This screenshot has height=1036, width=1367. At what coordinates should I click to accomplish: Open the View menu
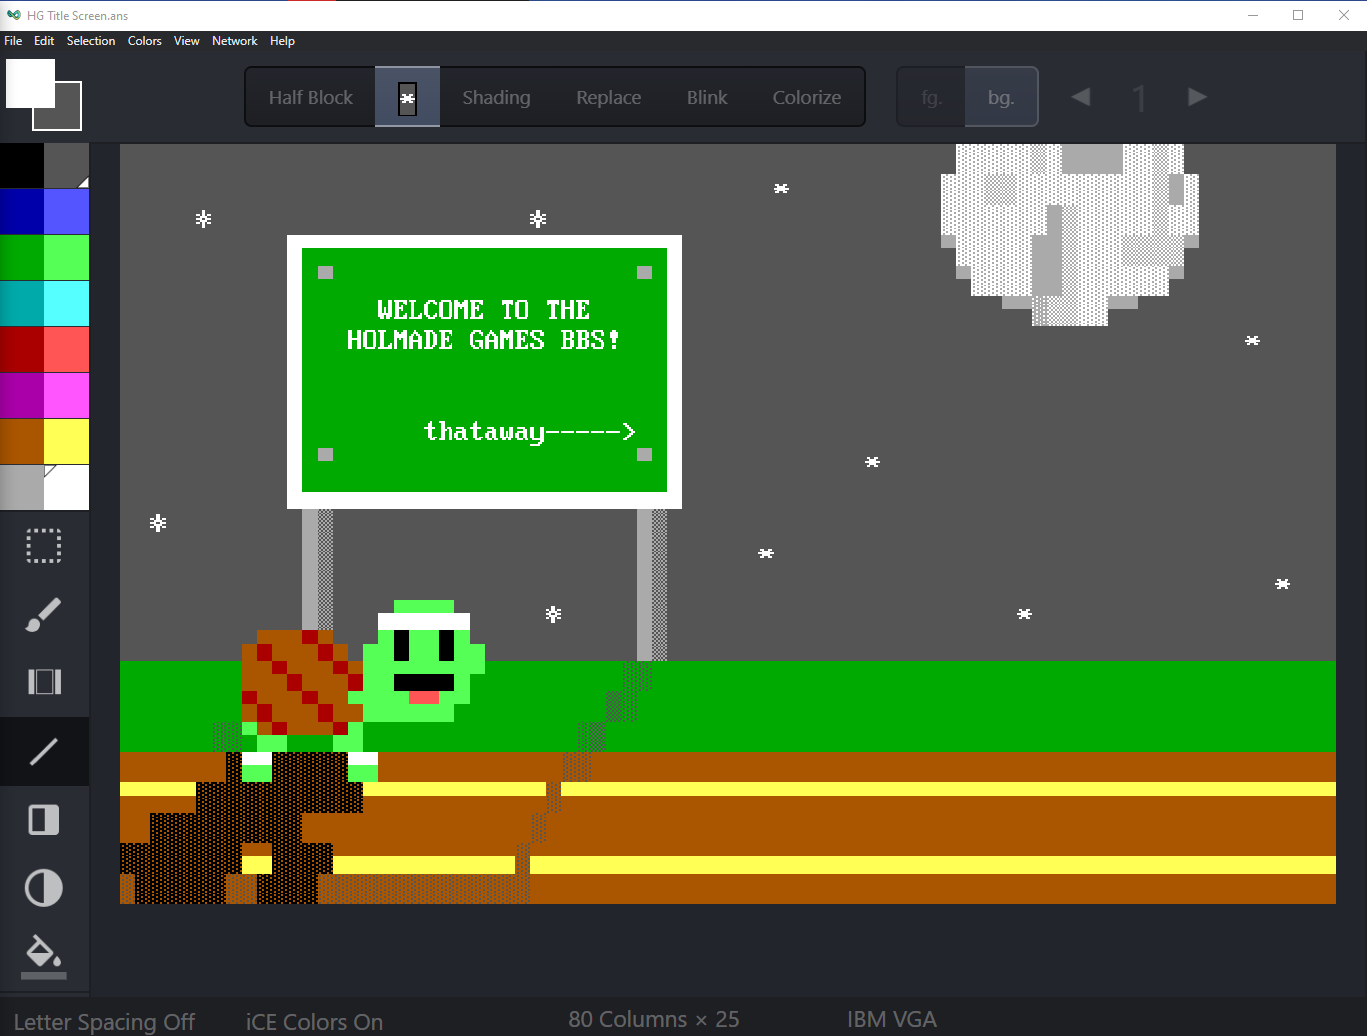click(x=187, y=41)
